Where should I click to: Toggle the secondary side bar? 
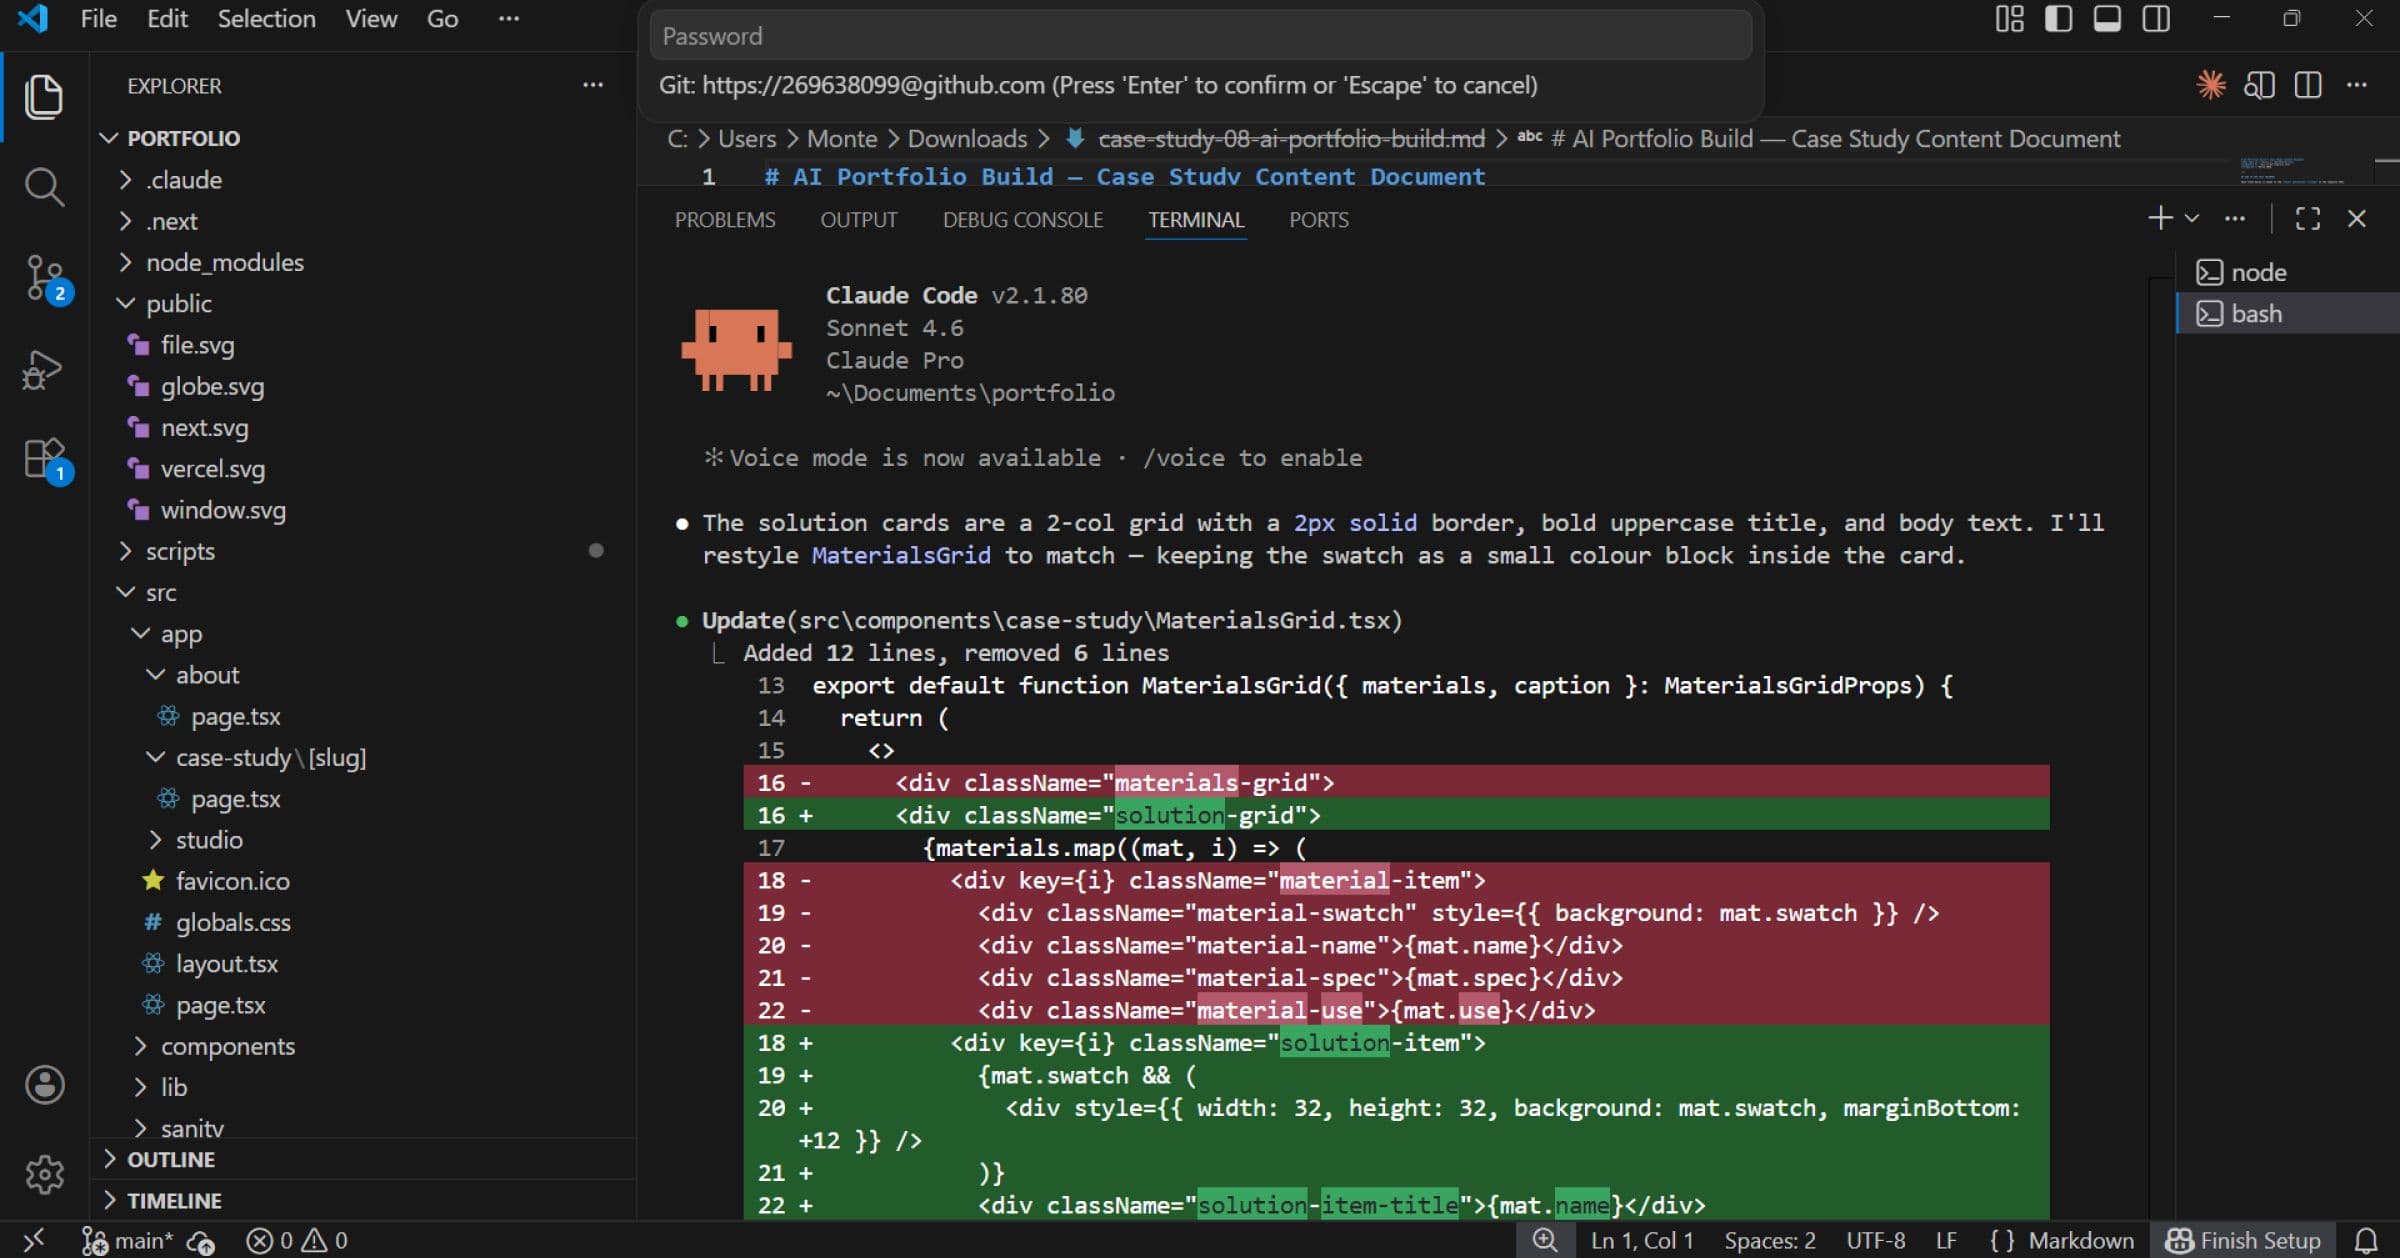pos(2156,19)
